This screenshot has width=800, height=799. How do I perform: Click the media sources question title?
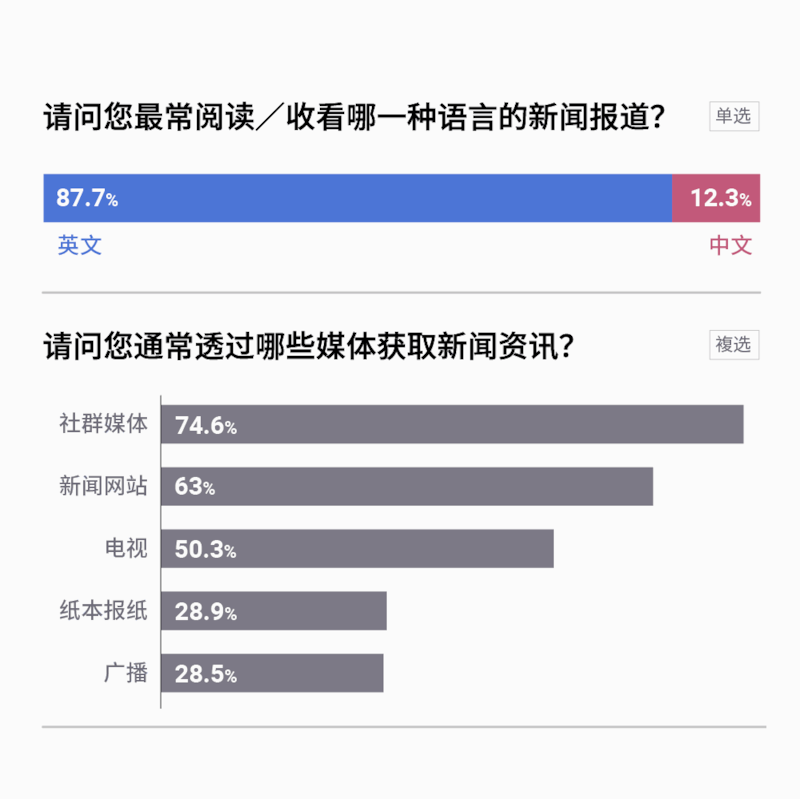coord(308,346)
